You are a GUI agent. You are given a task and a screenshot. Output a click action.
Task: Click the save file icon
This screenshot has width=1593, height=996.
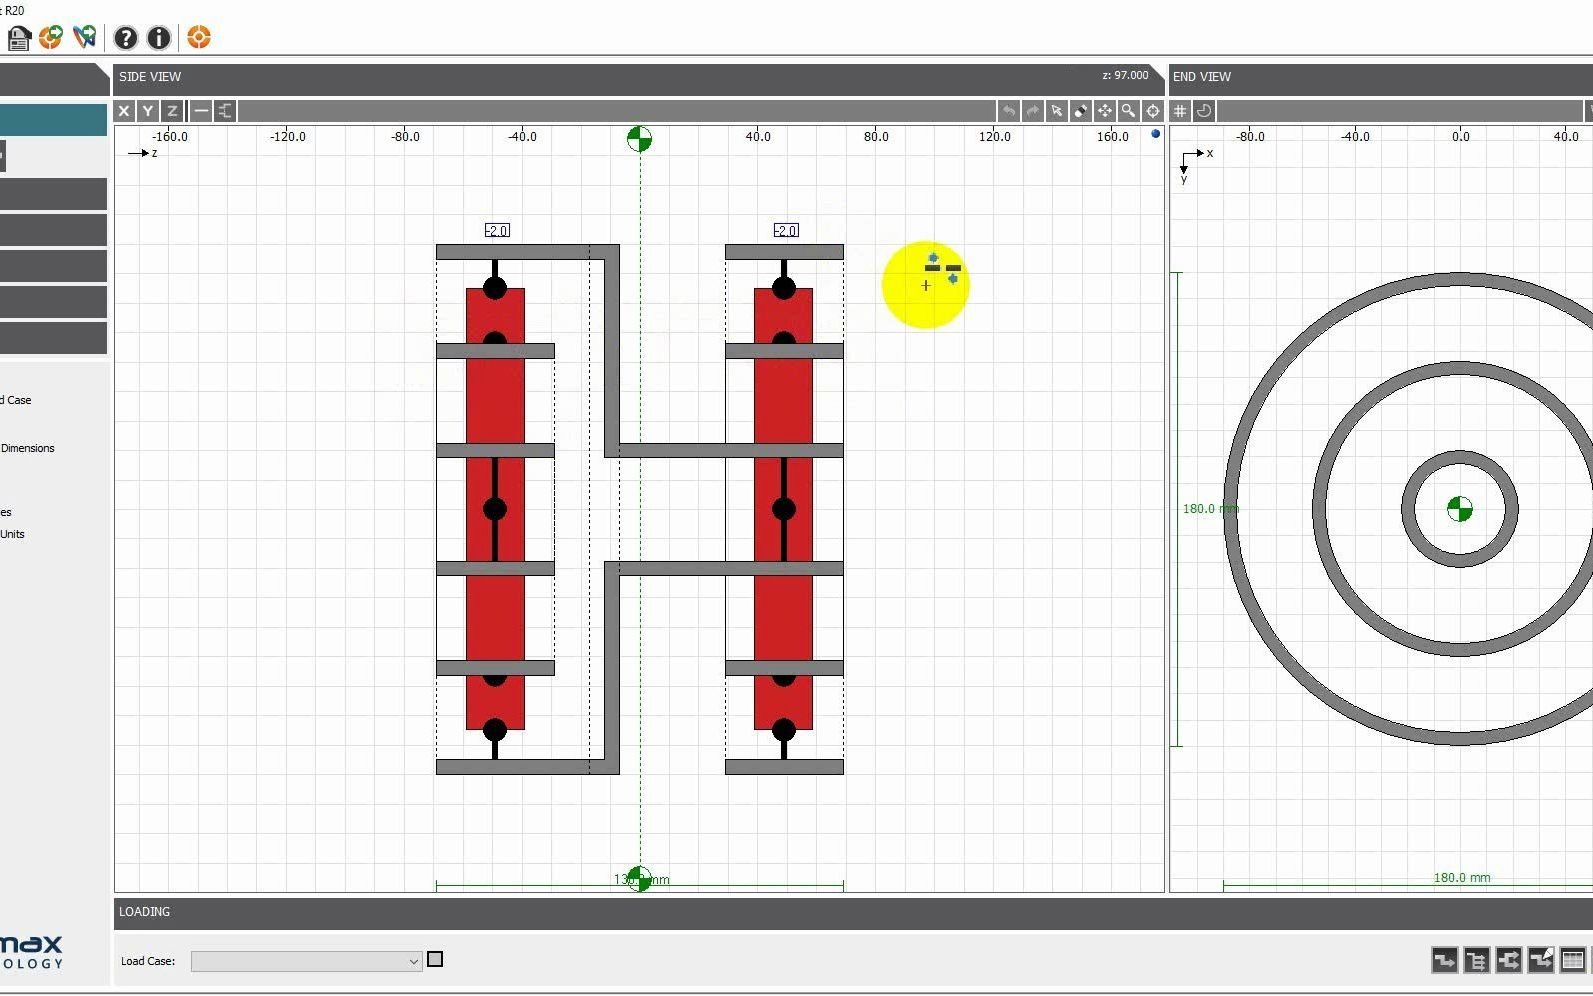[19, 38]
